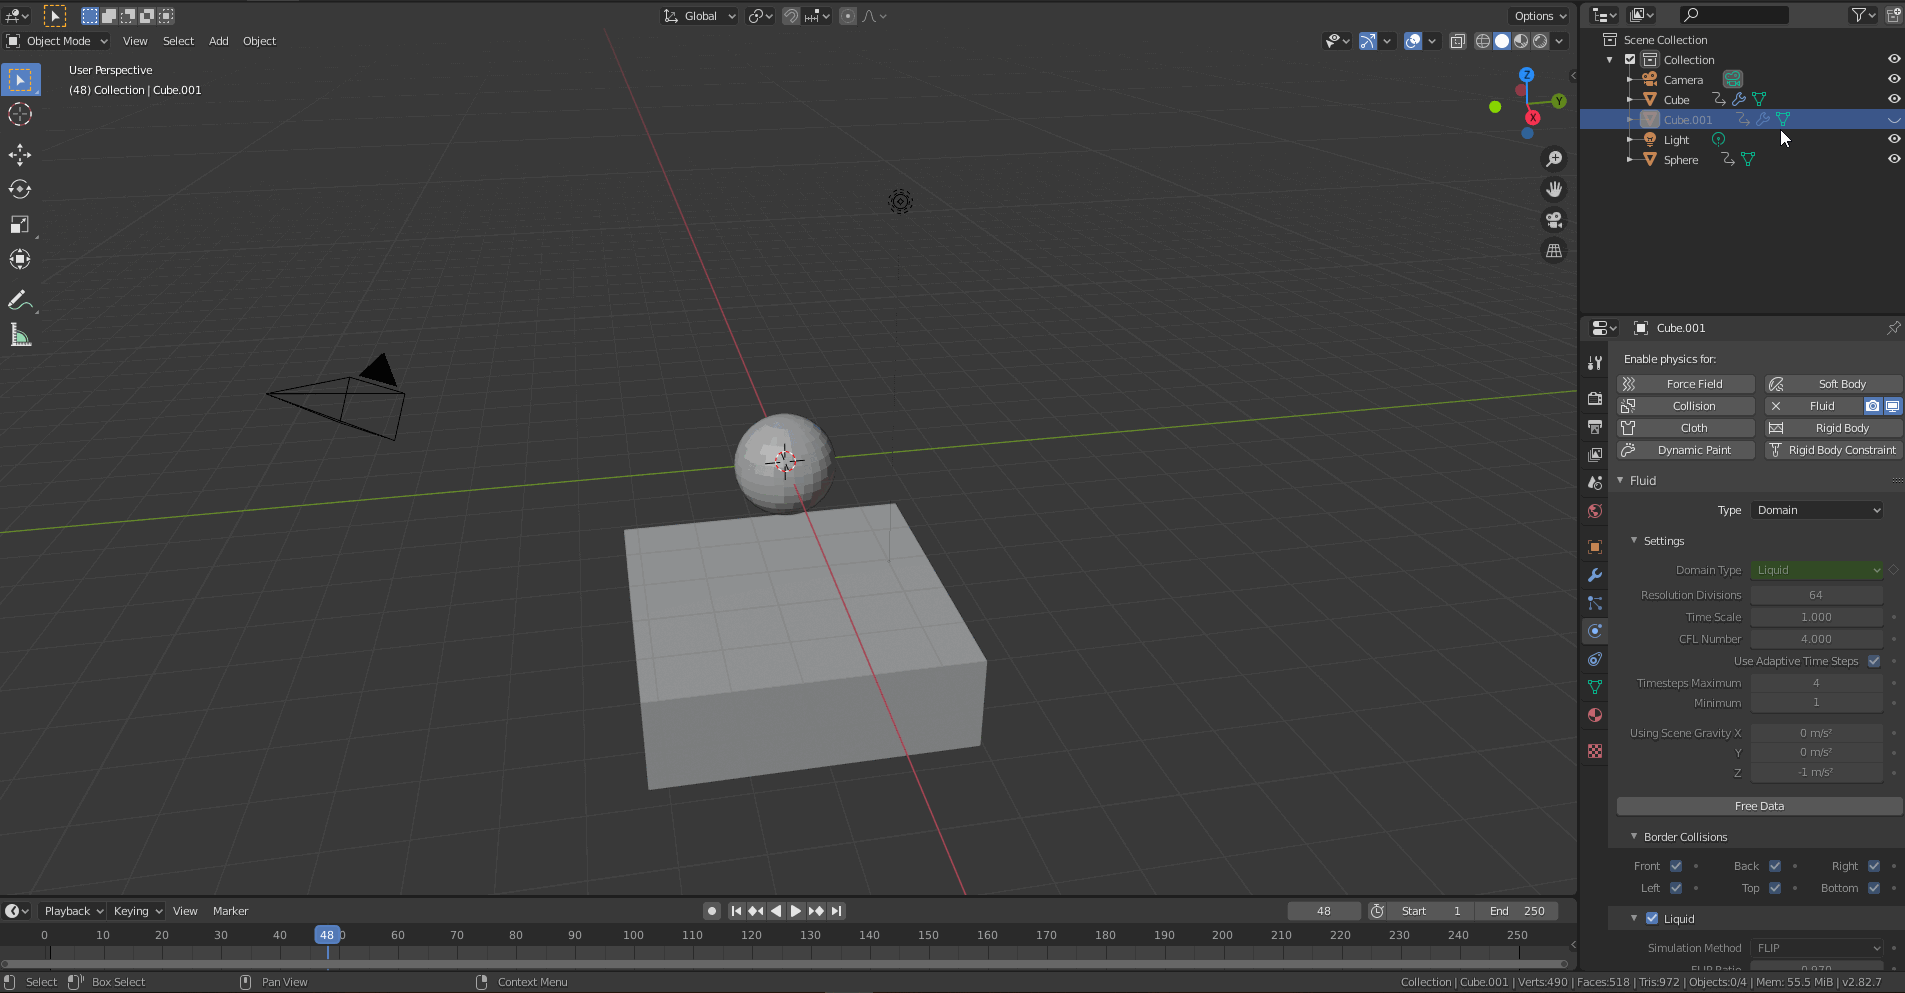Switch viewport to Rendered shading
The image size is (1905, 993).
[1540, 41]
